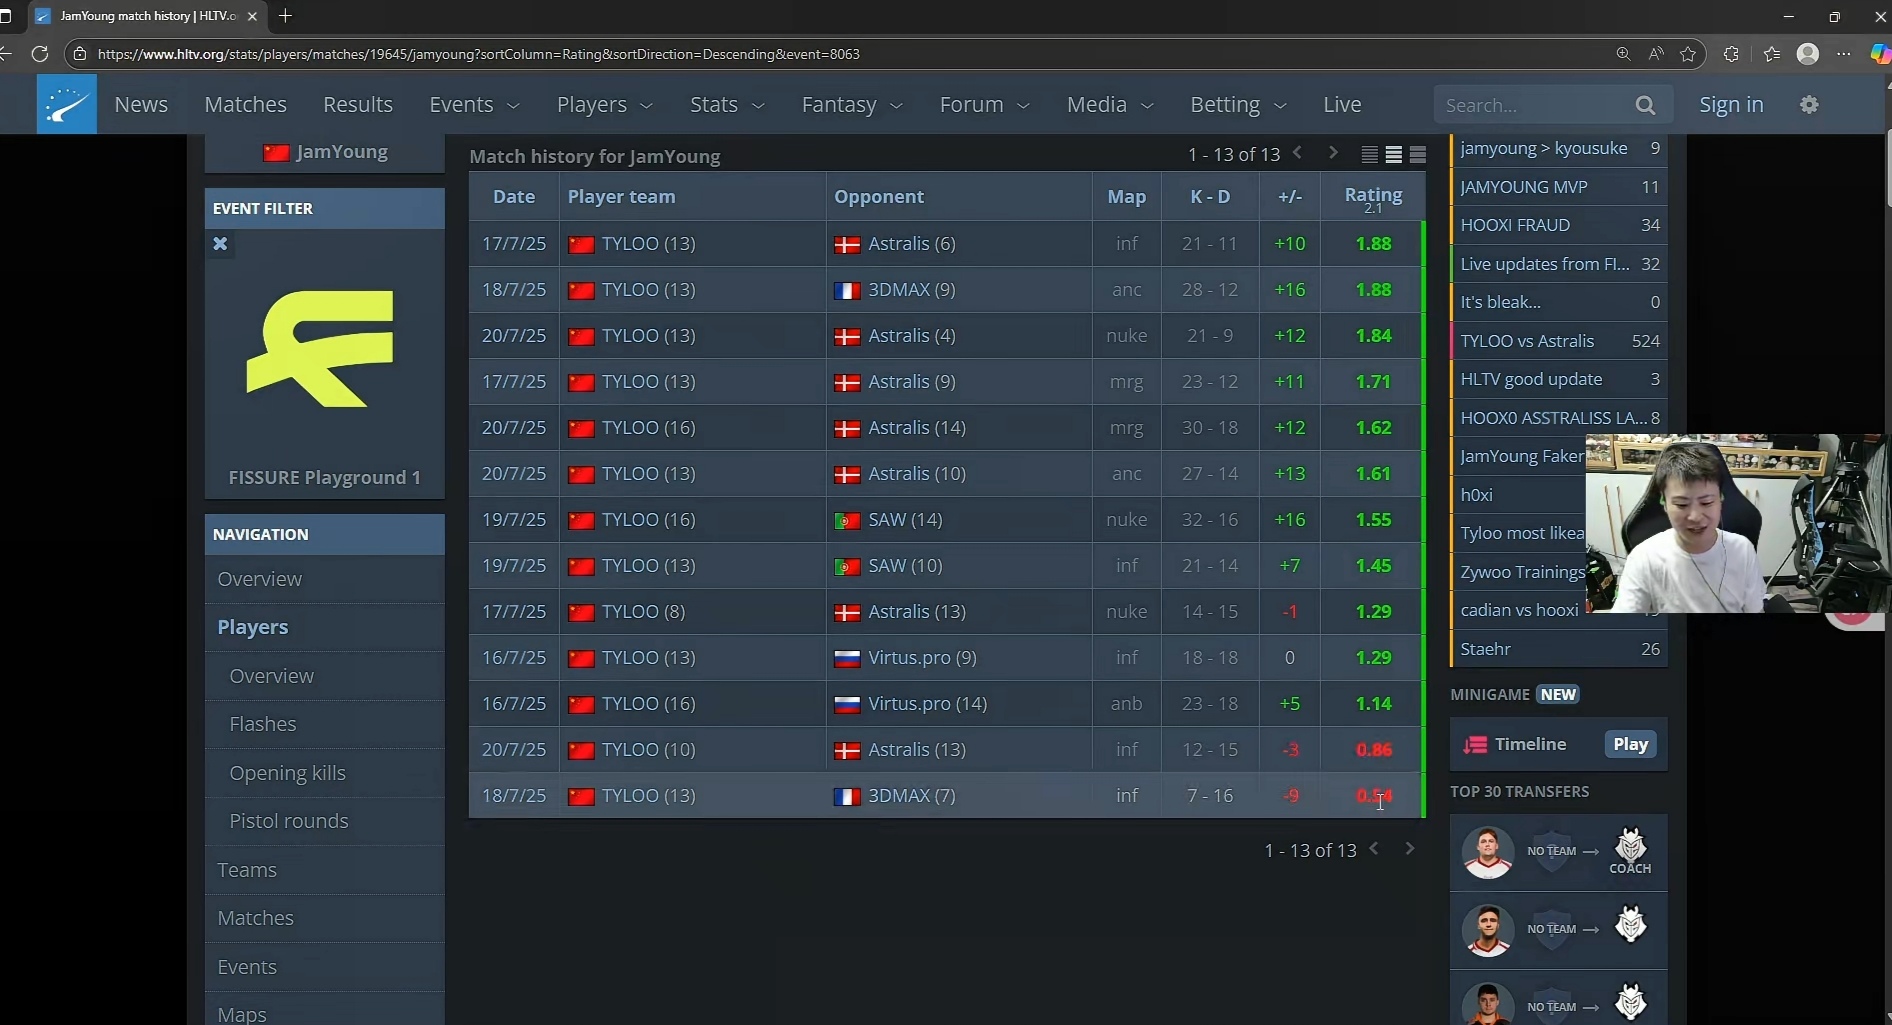
Task: Switch to spacious table density view
Action: pyautogui.click(x=1418, y=155)
